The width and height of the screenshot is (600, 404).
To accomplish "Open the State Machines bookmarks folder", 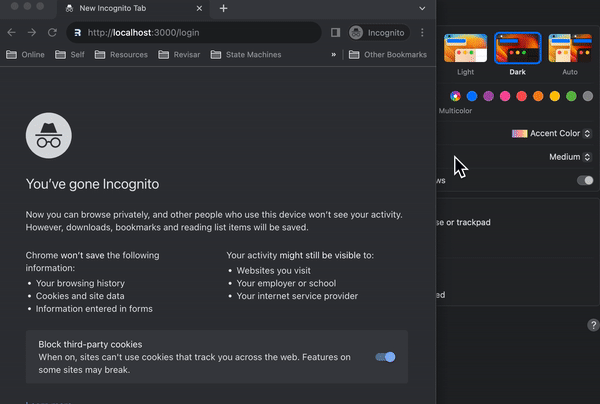I will [246, 55].
